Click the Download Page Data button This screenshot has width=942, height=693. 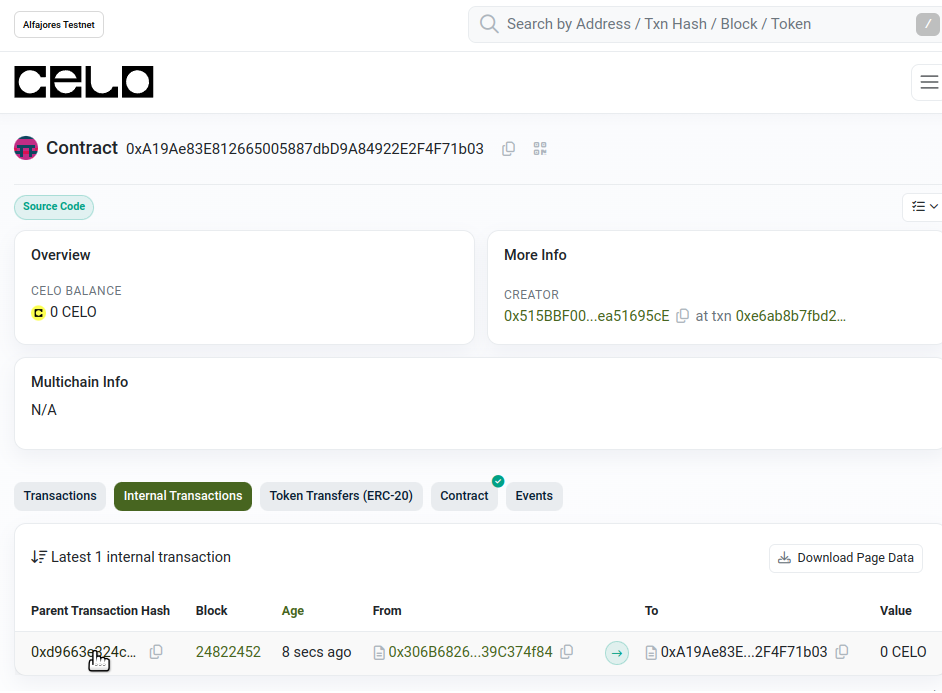(x=846, y=558)
